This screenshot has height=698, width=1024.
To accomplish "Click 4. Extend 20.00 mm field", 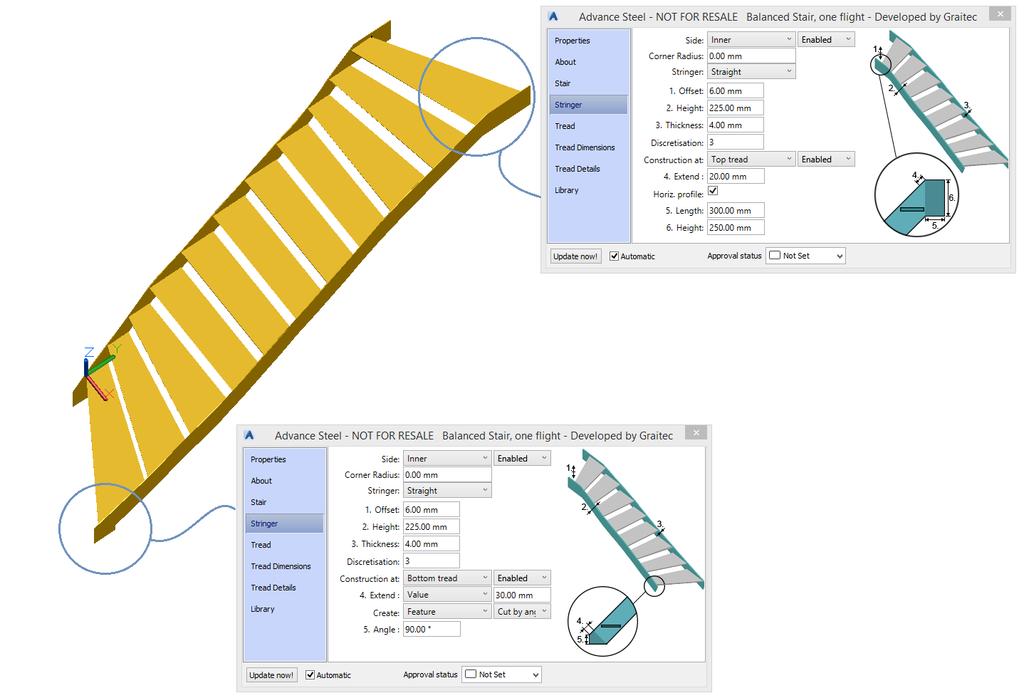I will 735,177.
